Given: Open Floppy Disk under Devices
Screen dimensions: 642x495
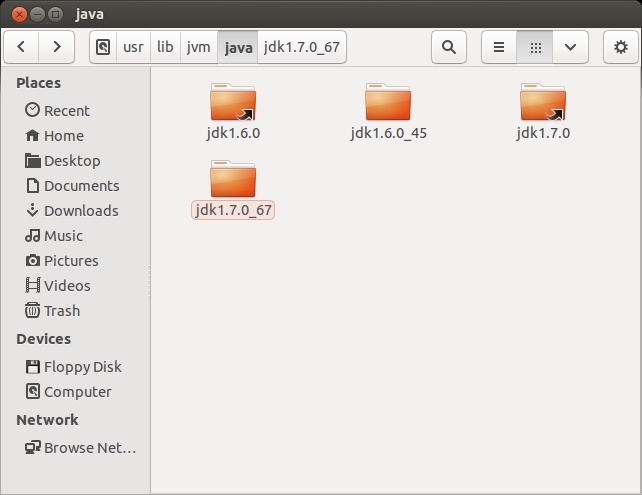Looking at the screenshot, I should tap(83, 367).
